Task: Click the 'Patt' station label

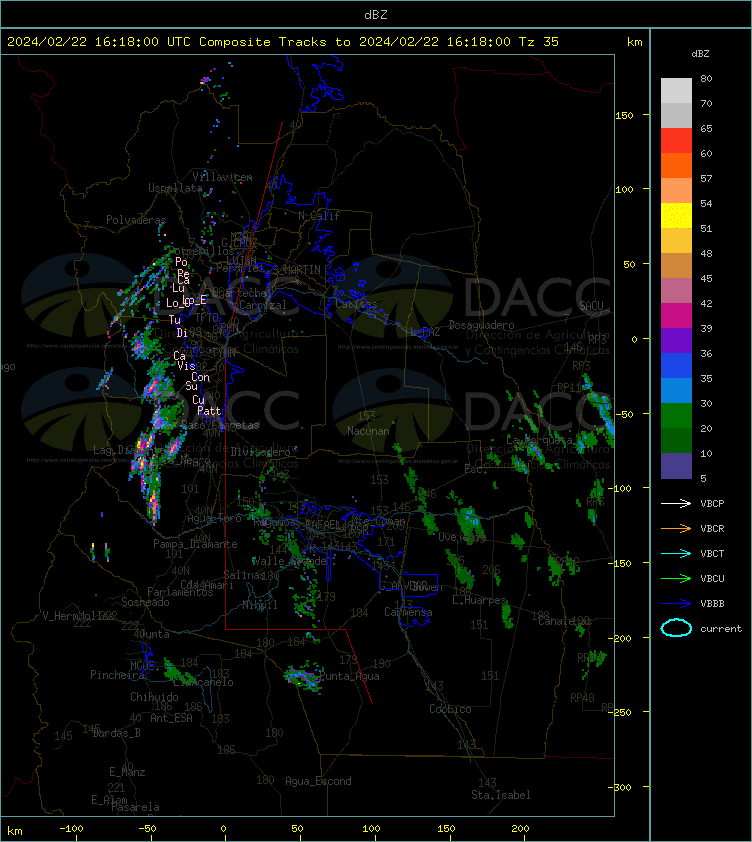Action: point(209,411)
